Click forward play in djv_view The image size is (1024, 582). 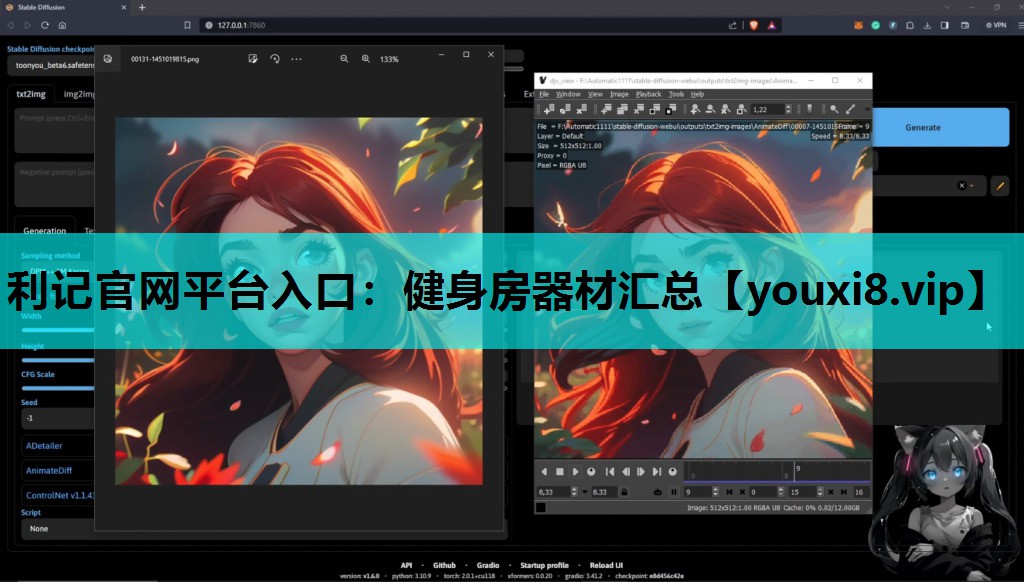[x=575, y=472]
